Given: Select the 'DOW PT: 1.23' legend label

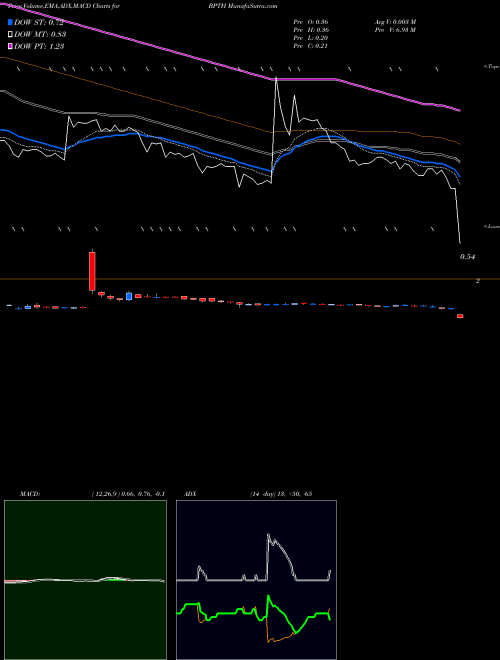Looking at the screenshot, I should [x=39, y=46].
